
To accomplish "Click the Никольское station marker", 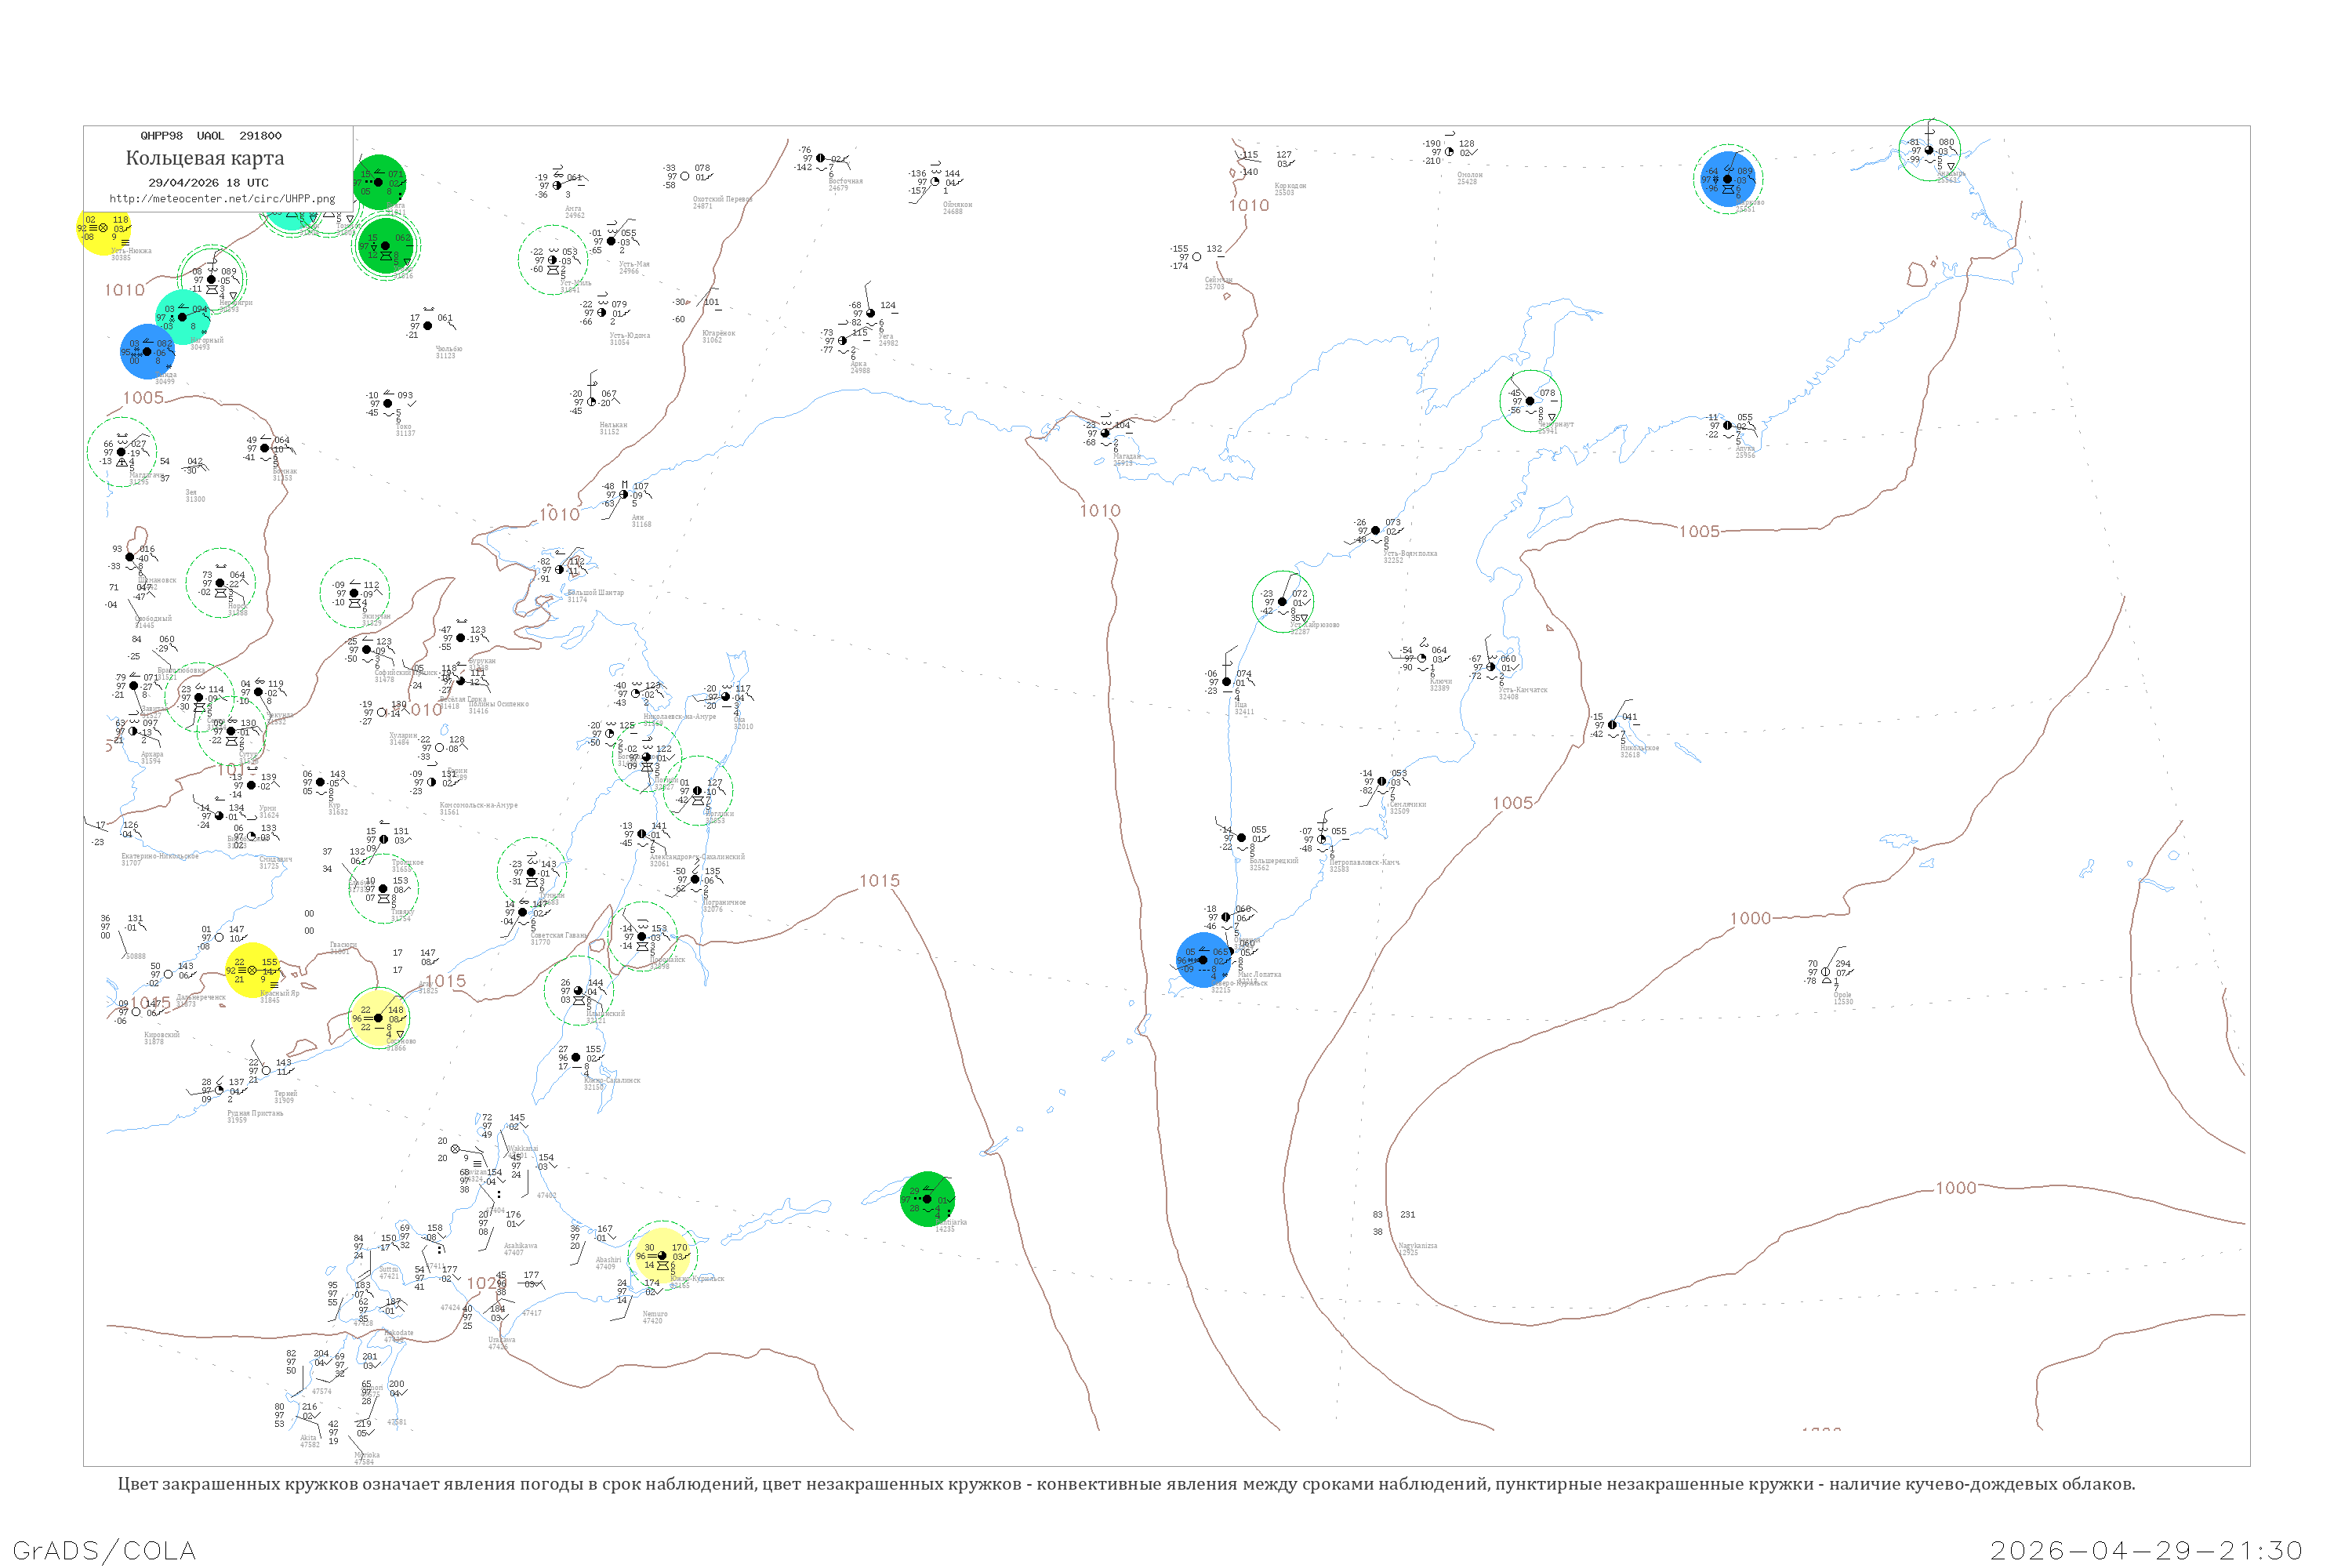I will 1612,725.
